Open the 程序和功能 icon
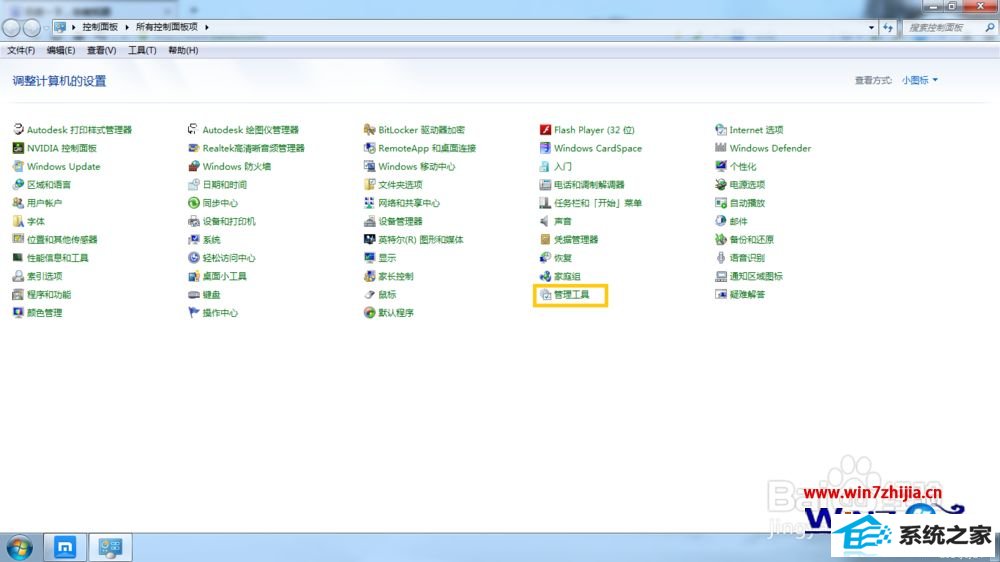 (18, 295)
